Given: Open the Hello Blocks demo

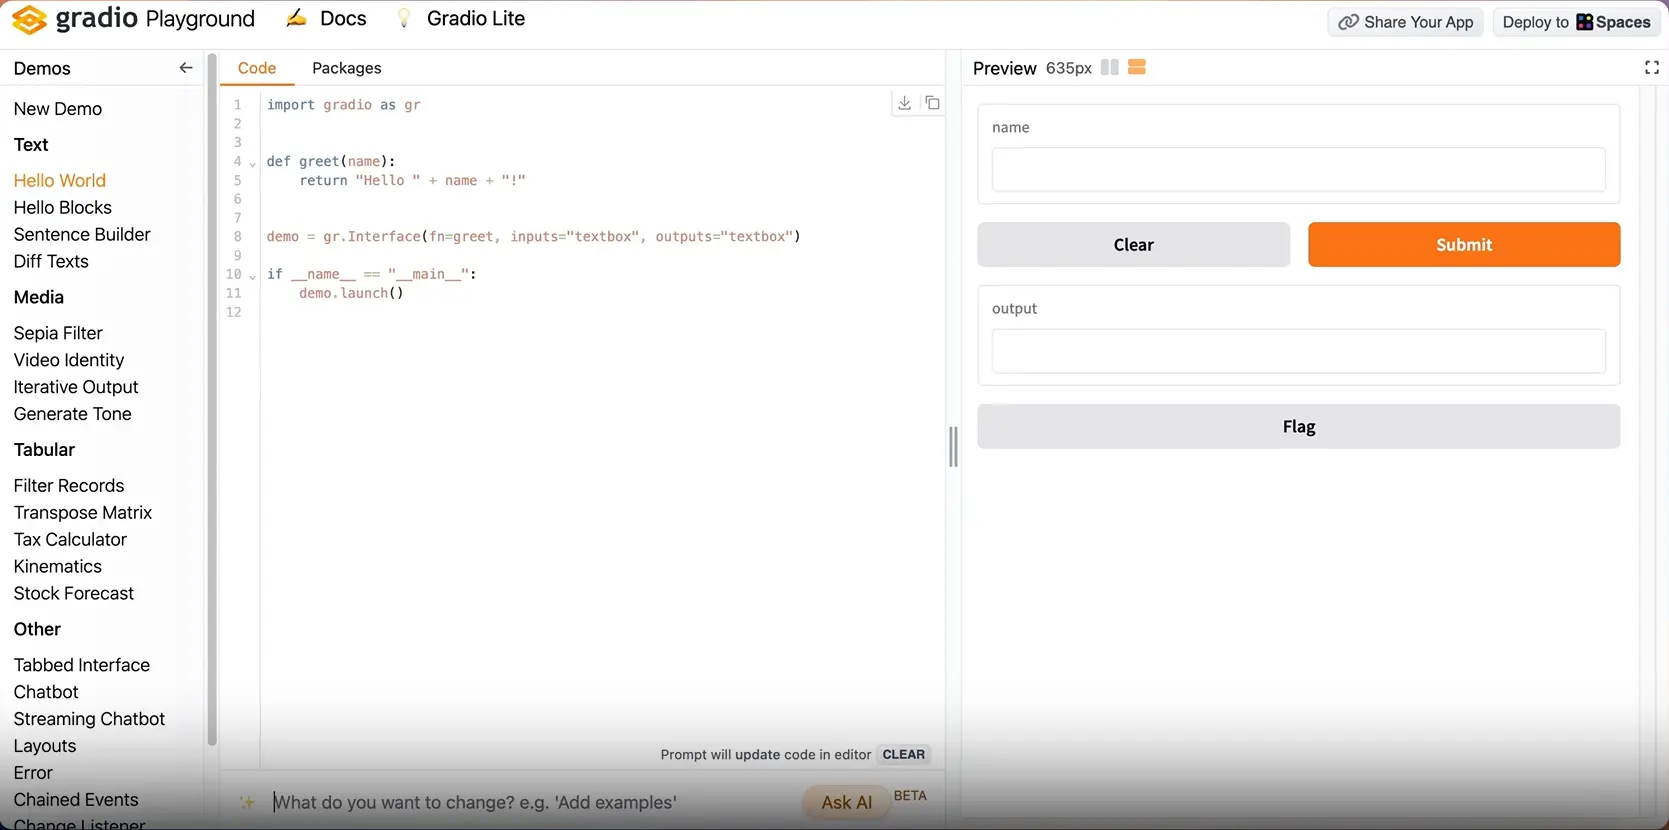Looking at the screenshot, I should tap(63, 208).
